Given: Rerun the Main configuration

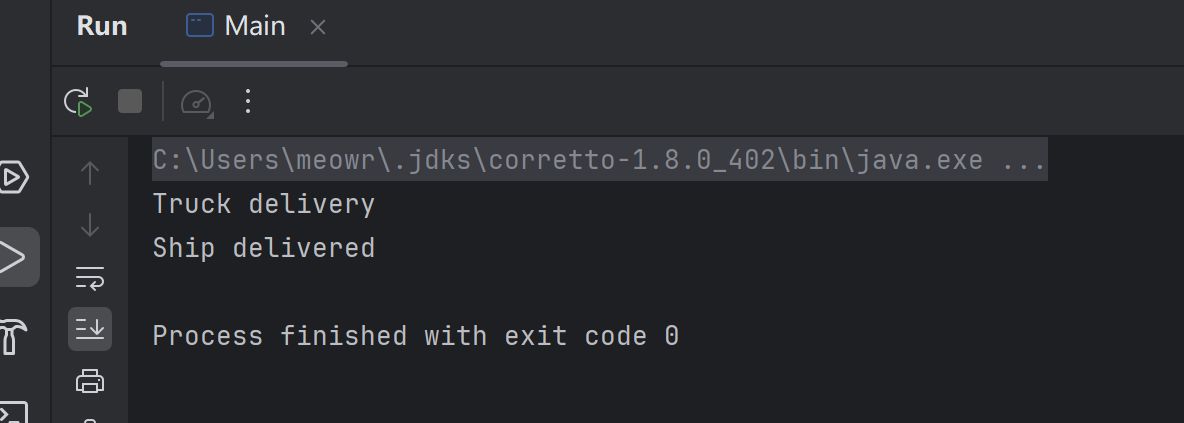Looking at the screenshot, I should tap(78, 101).
